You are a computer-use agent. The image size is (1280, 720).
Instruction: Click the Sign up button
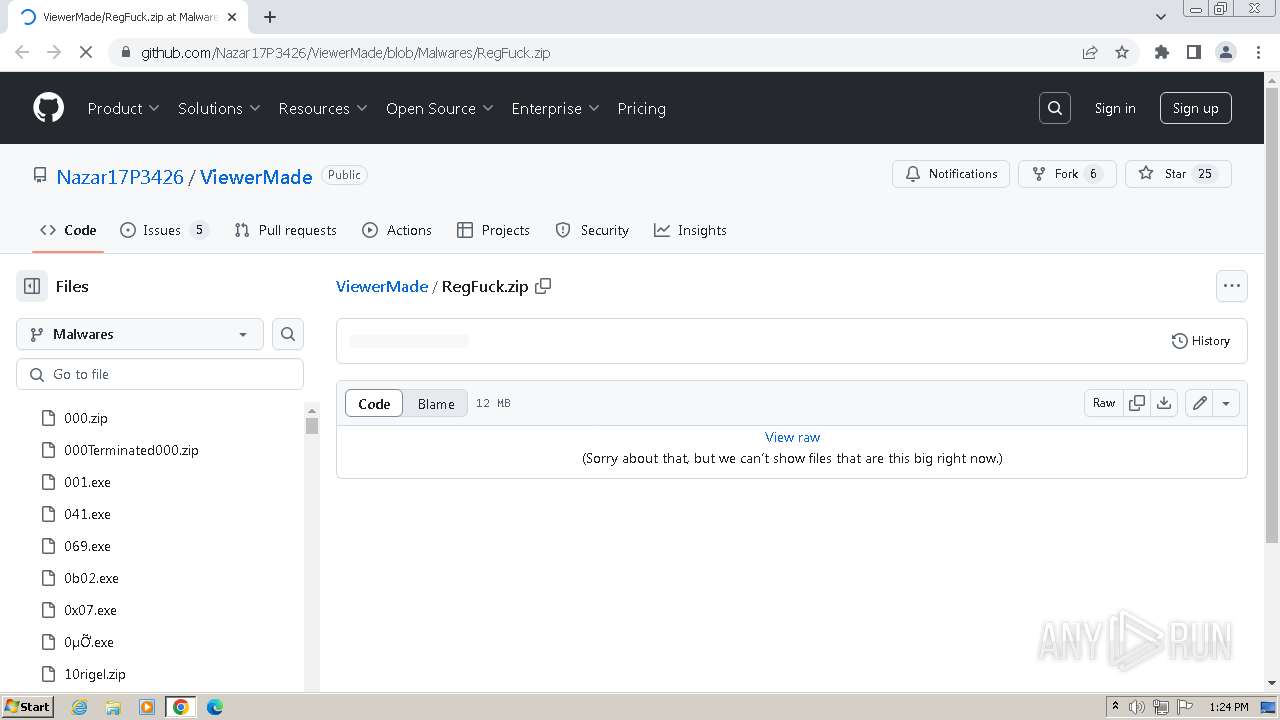click(x=1196, y=108)
